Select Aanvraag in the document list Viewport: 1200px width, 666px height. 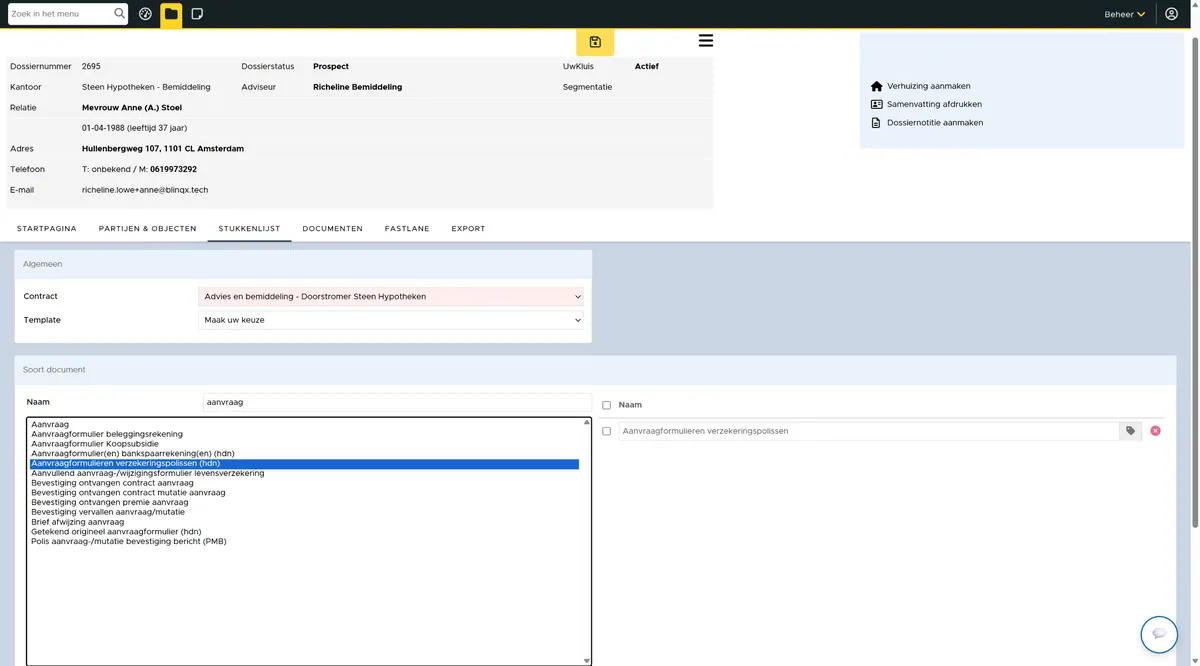click(x=304, y=425)
